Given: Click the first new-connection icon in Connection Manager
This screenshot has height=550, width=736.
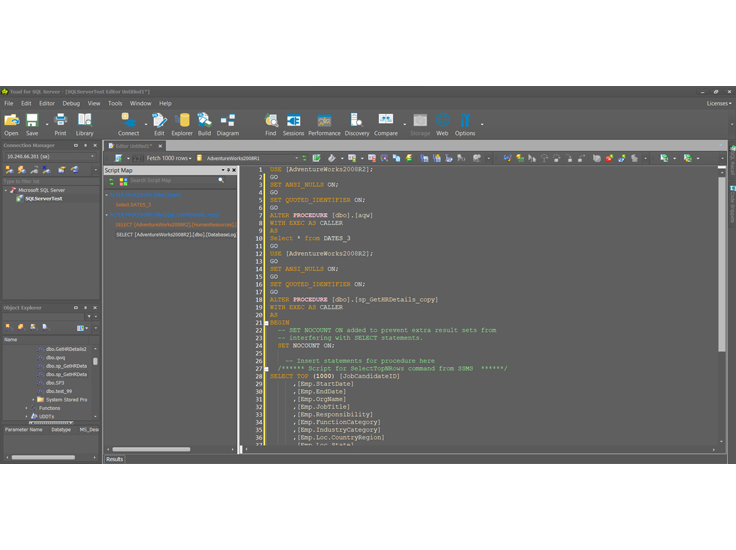Looking at the screenshot, I should tap(9, 170).
